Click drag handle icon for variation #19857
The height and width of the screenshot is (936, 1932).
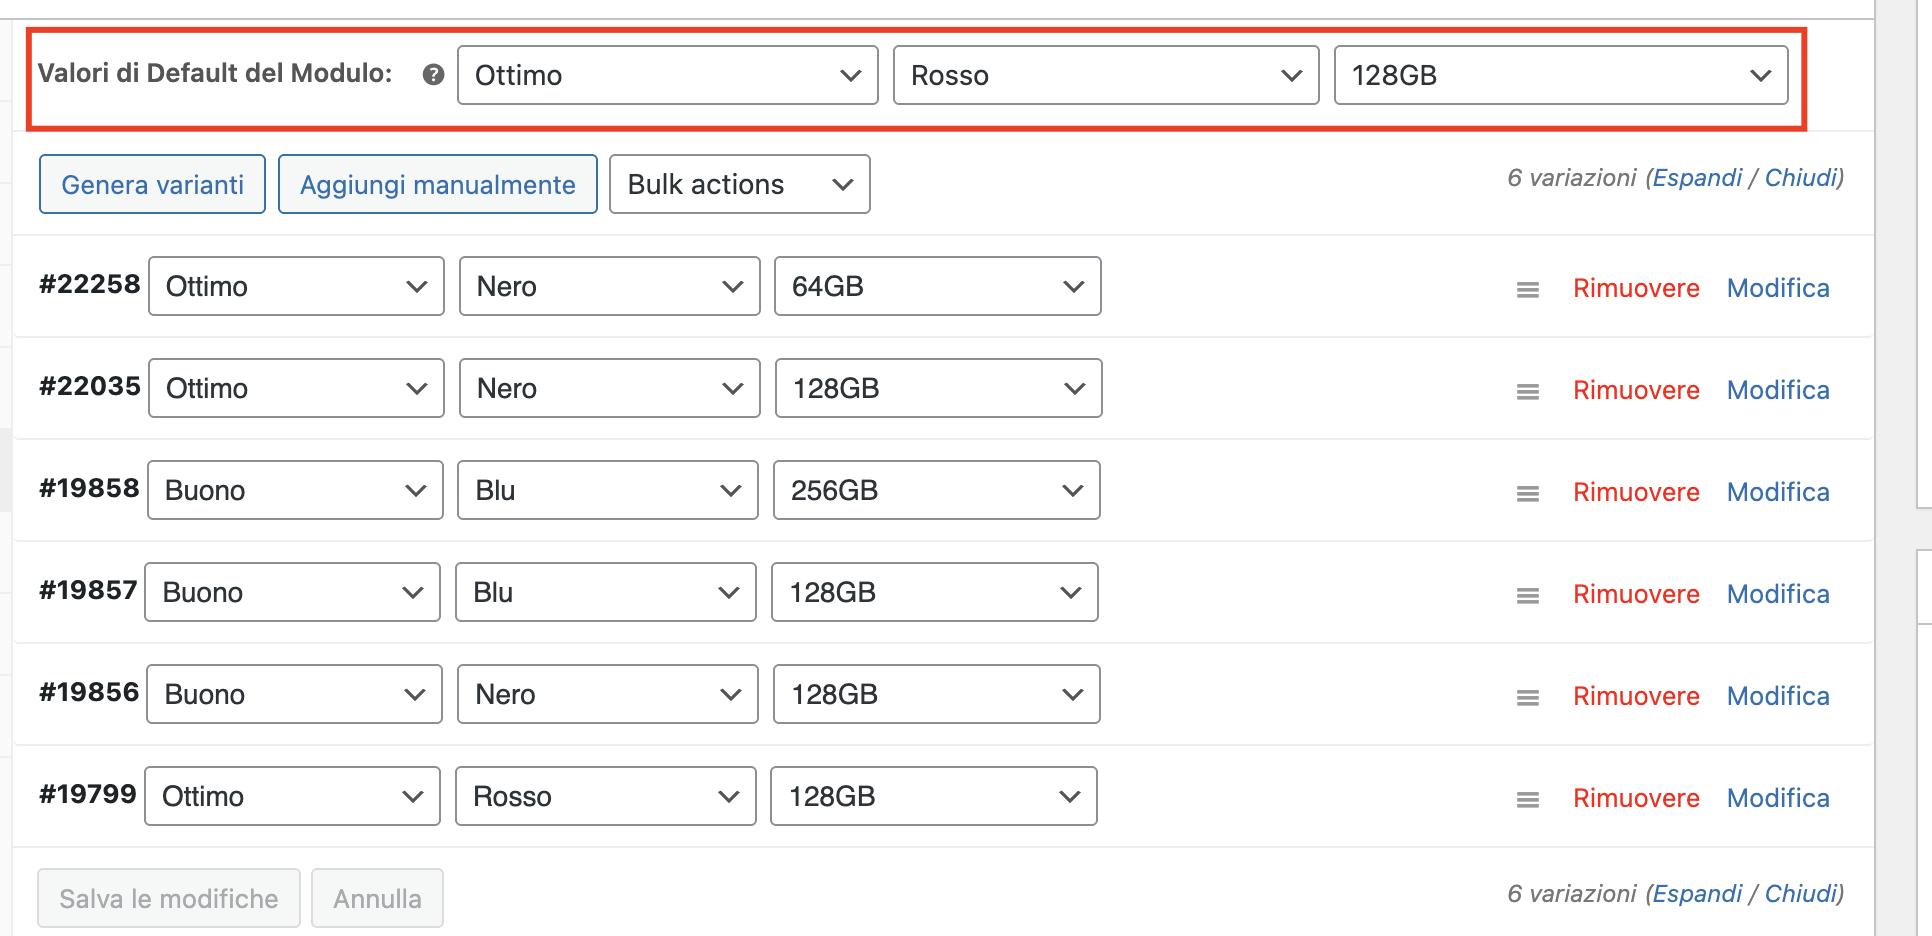[x=1528, y=596]
